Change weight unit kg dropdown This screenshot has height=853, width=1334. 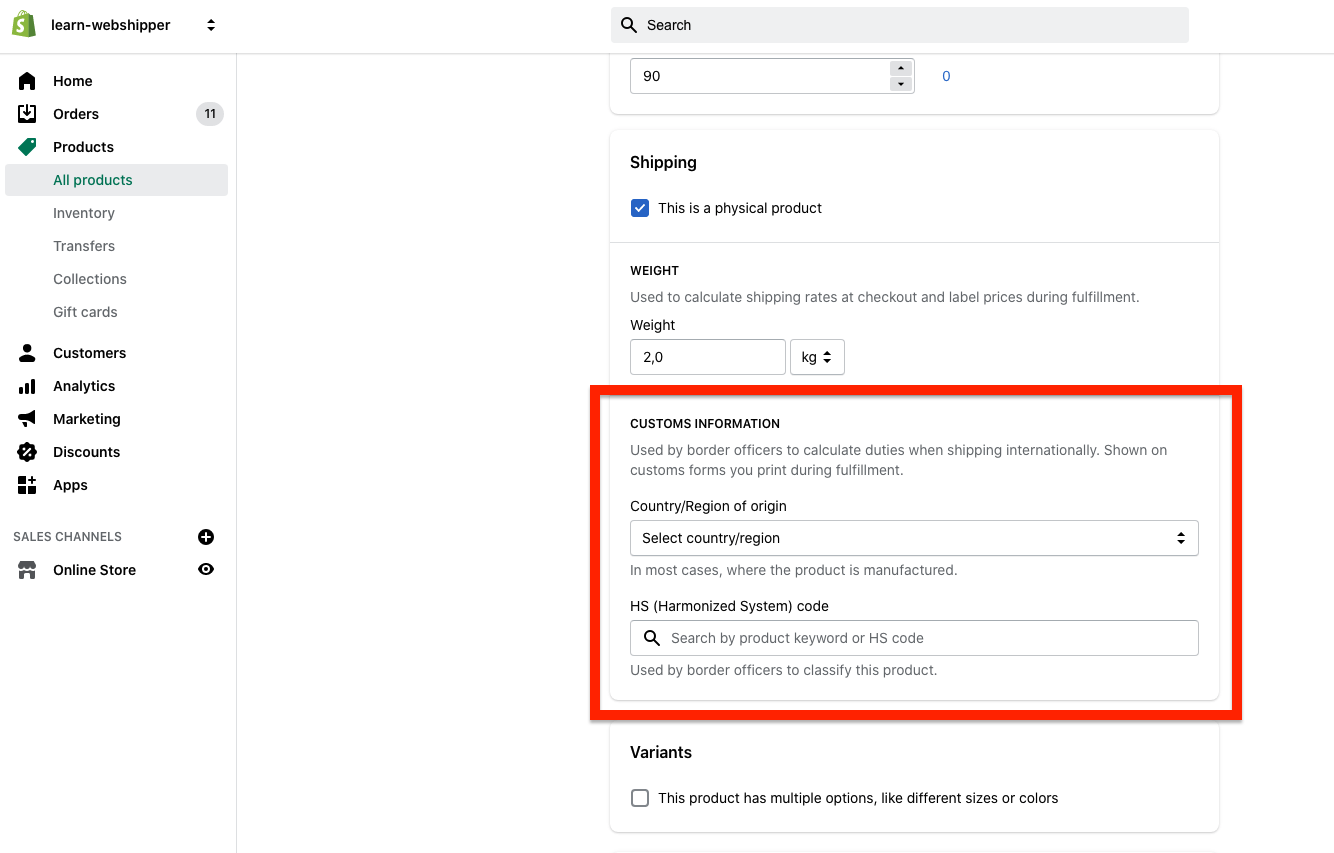pos(817,357)
